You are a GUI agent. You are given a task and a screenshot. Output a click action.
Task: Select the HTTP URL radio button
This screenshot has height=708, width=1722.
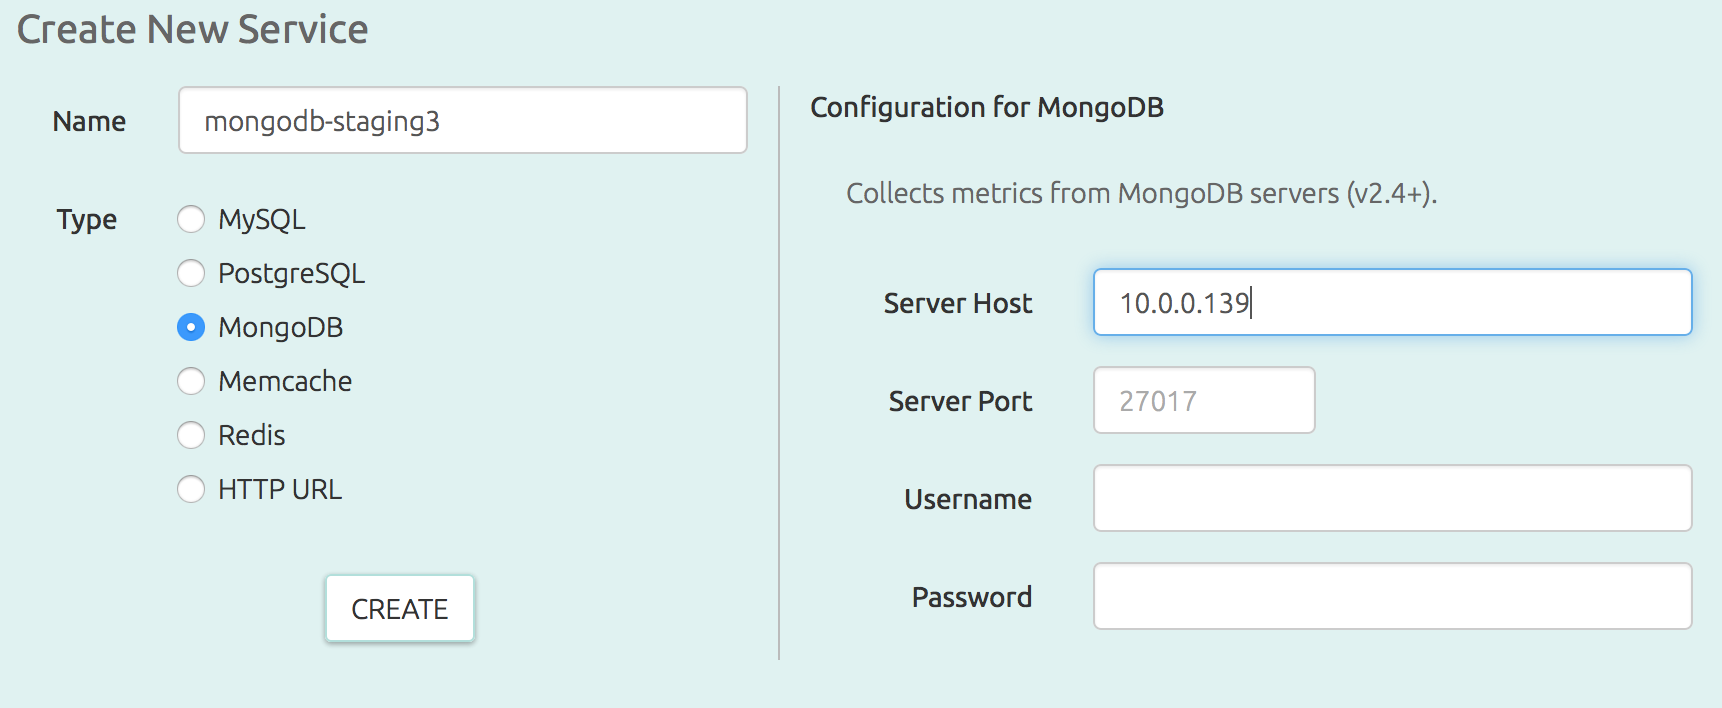point(191,489)
